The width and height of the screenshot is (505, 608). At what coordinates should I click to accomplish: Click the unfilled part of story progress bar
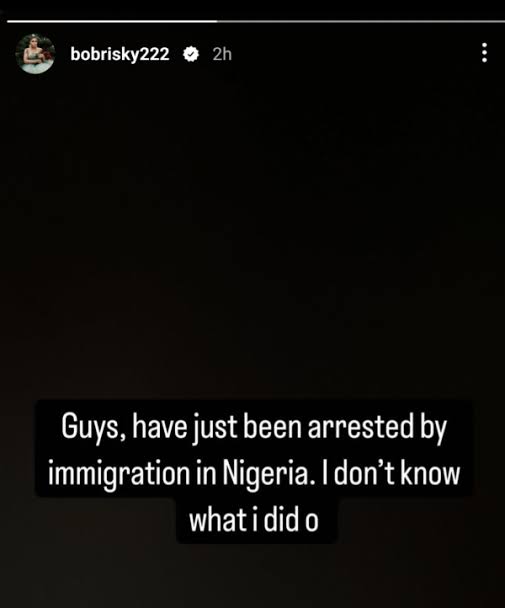click(361, 21)
